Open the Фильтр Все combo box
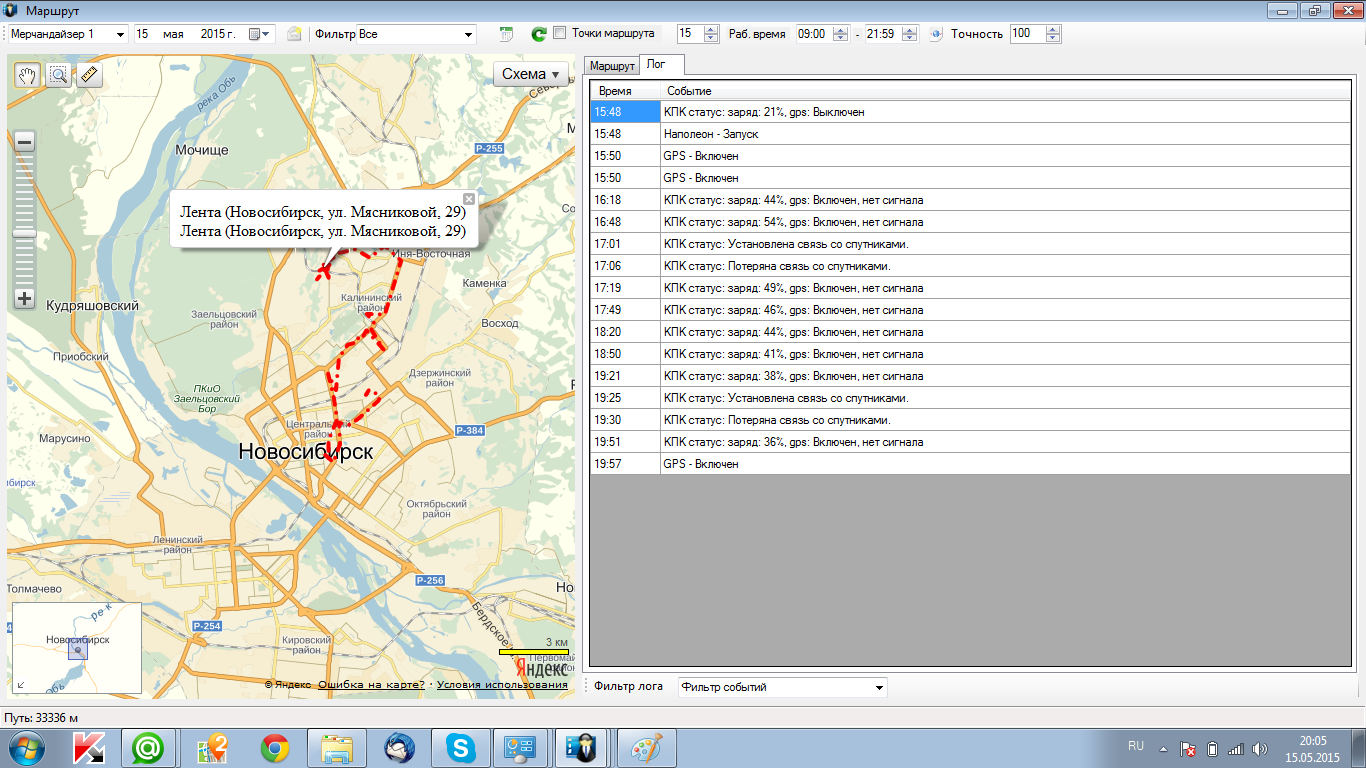This screenshot has width=1366, height=768. pyautogui.click(x=468, y=34)
